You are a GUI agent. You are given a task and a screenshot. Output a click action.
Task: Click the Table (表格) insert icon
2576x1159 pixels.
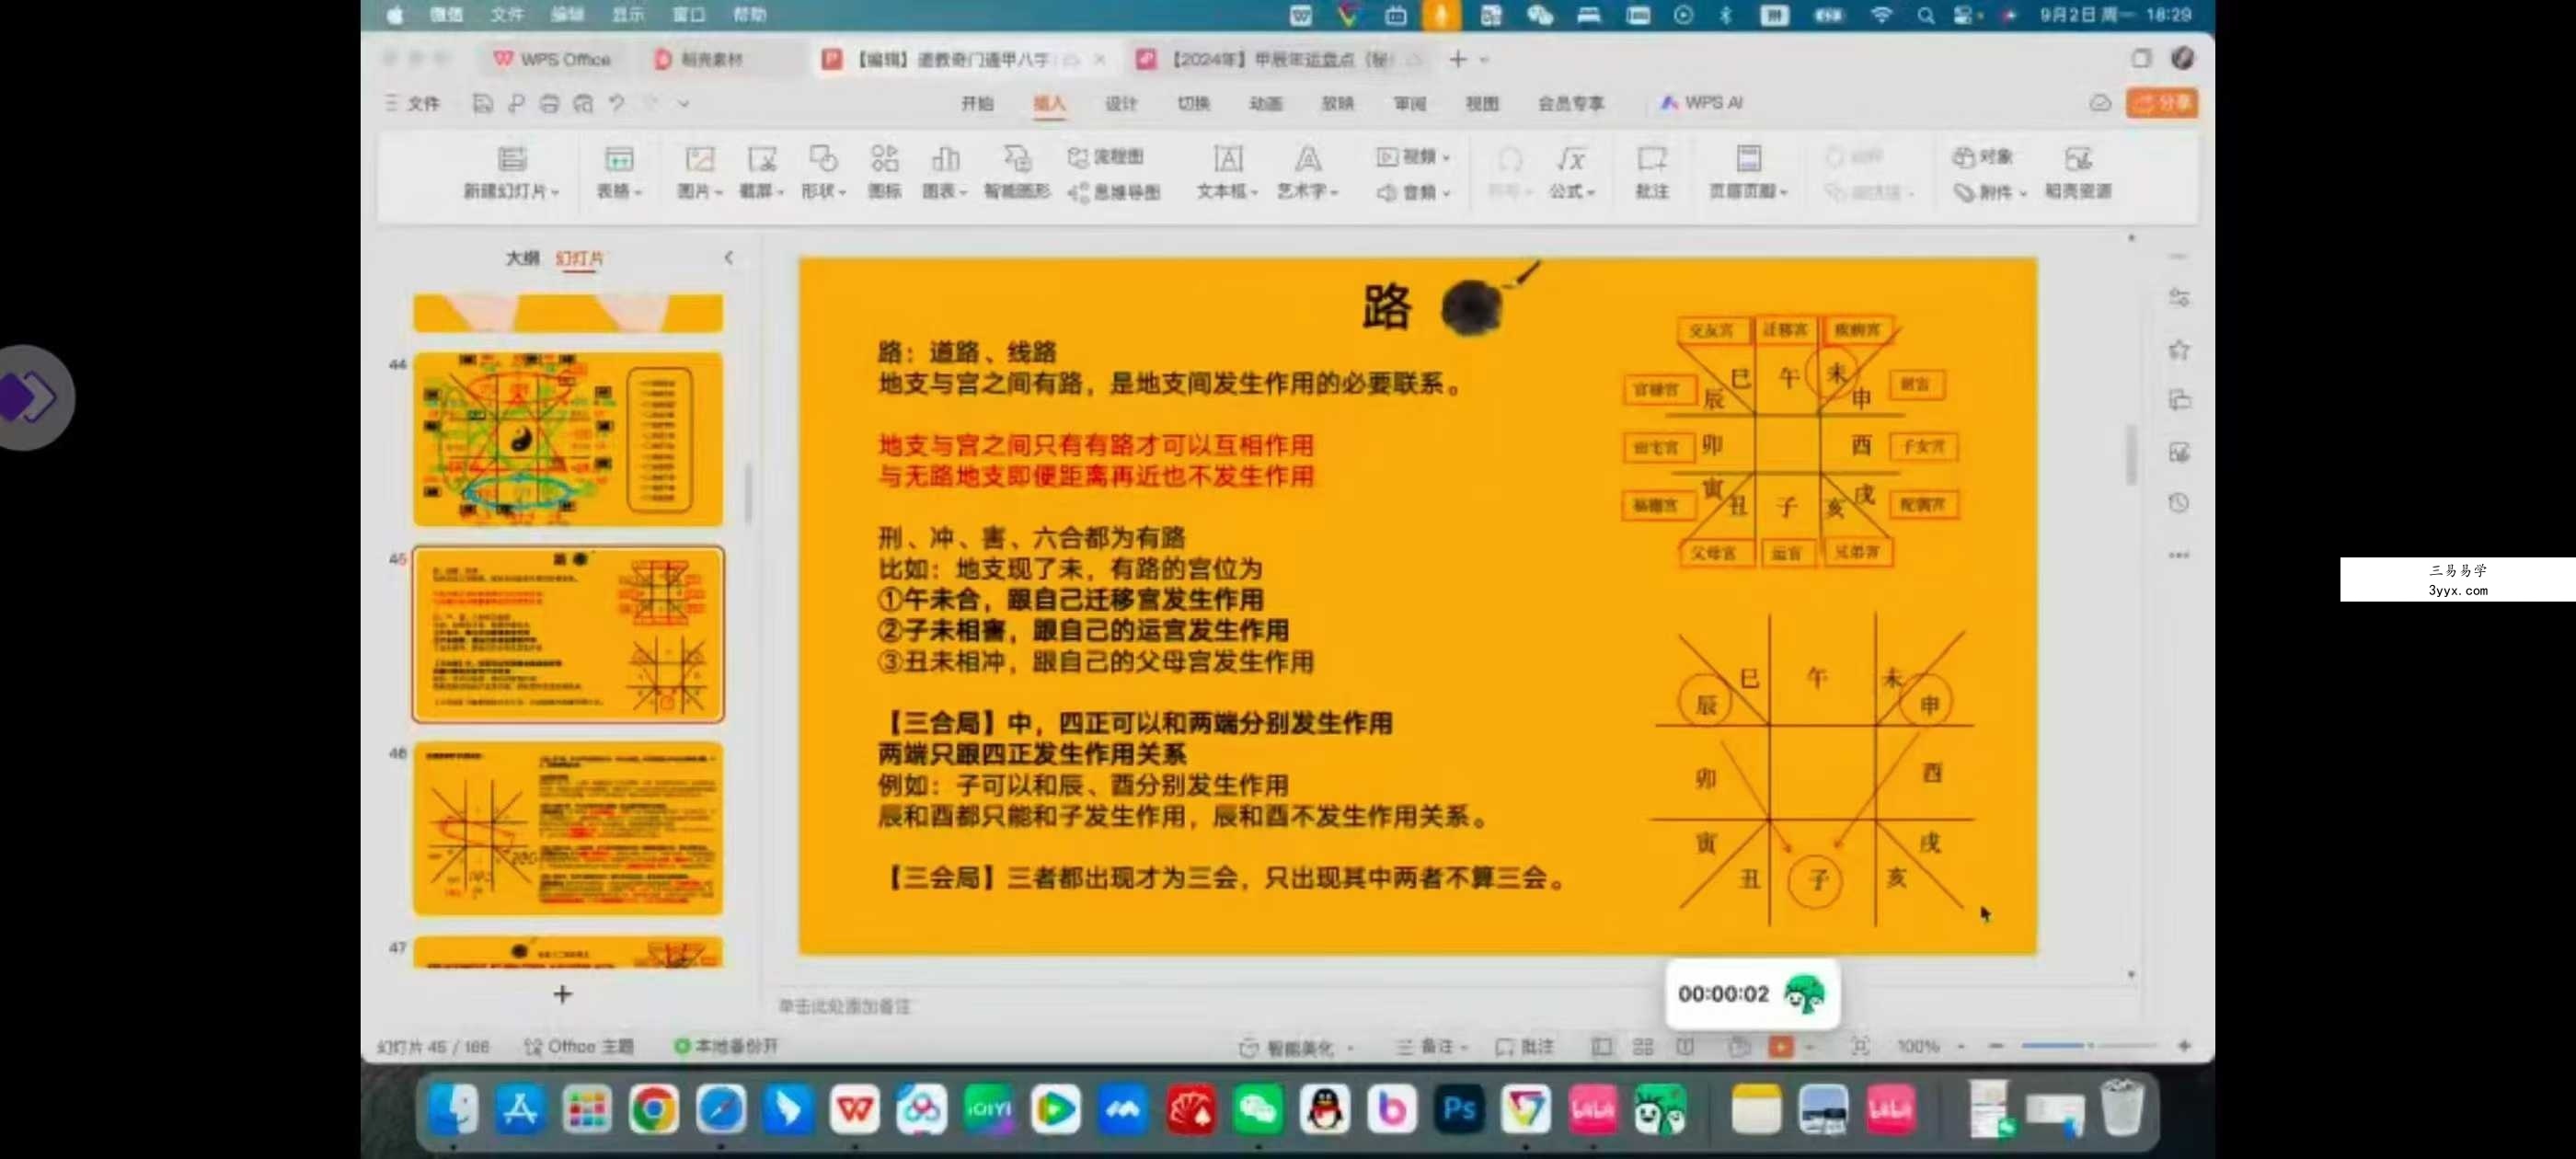coord(619,159)
